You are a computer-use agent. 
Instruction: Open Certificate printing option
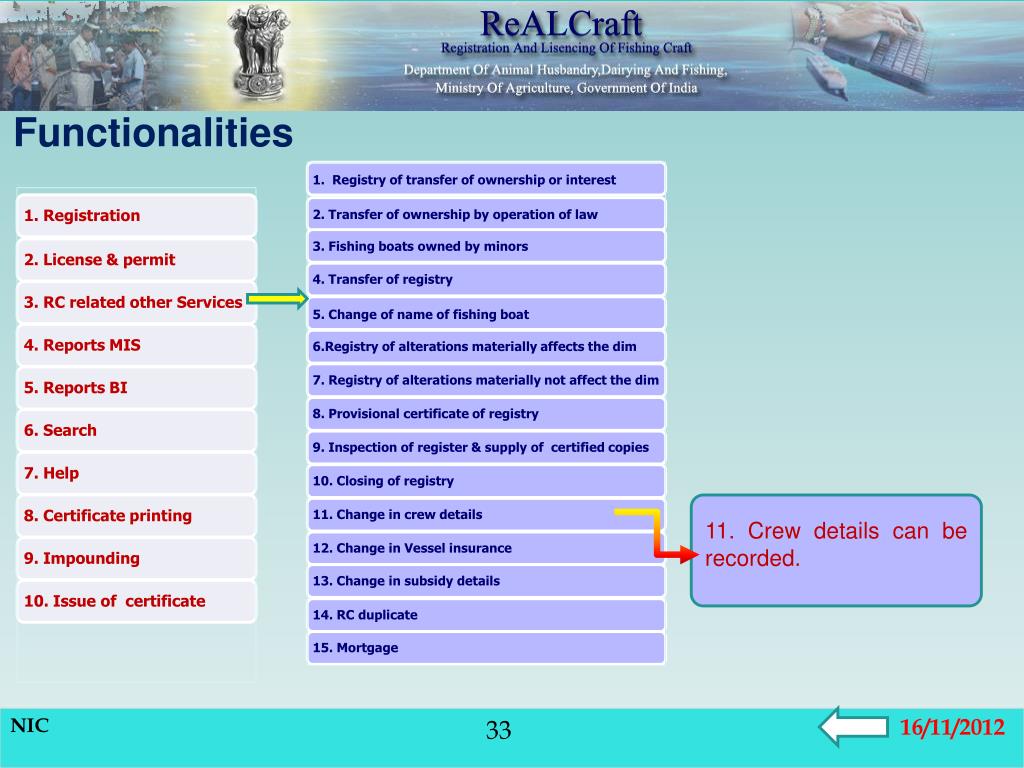[x=136, y=515]
